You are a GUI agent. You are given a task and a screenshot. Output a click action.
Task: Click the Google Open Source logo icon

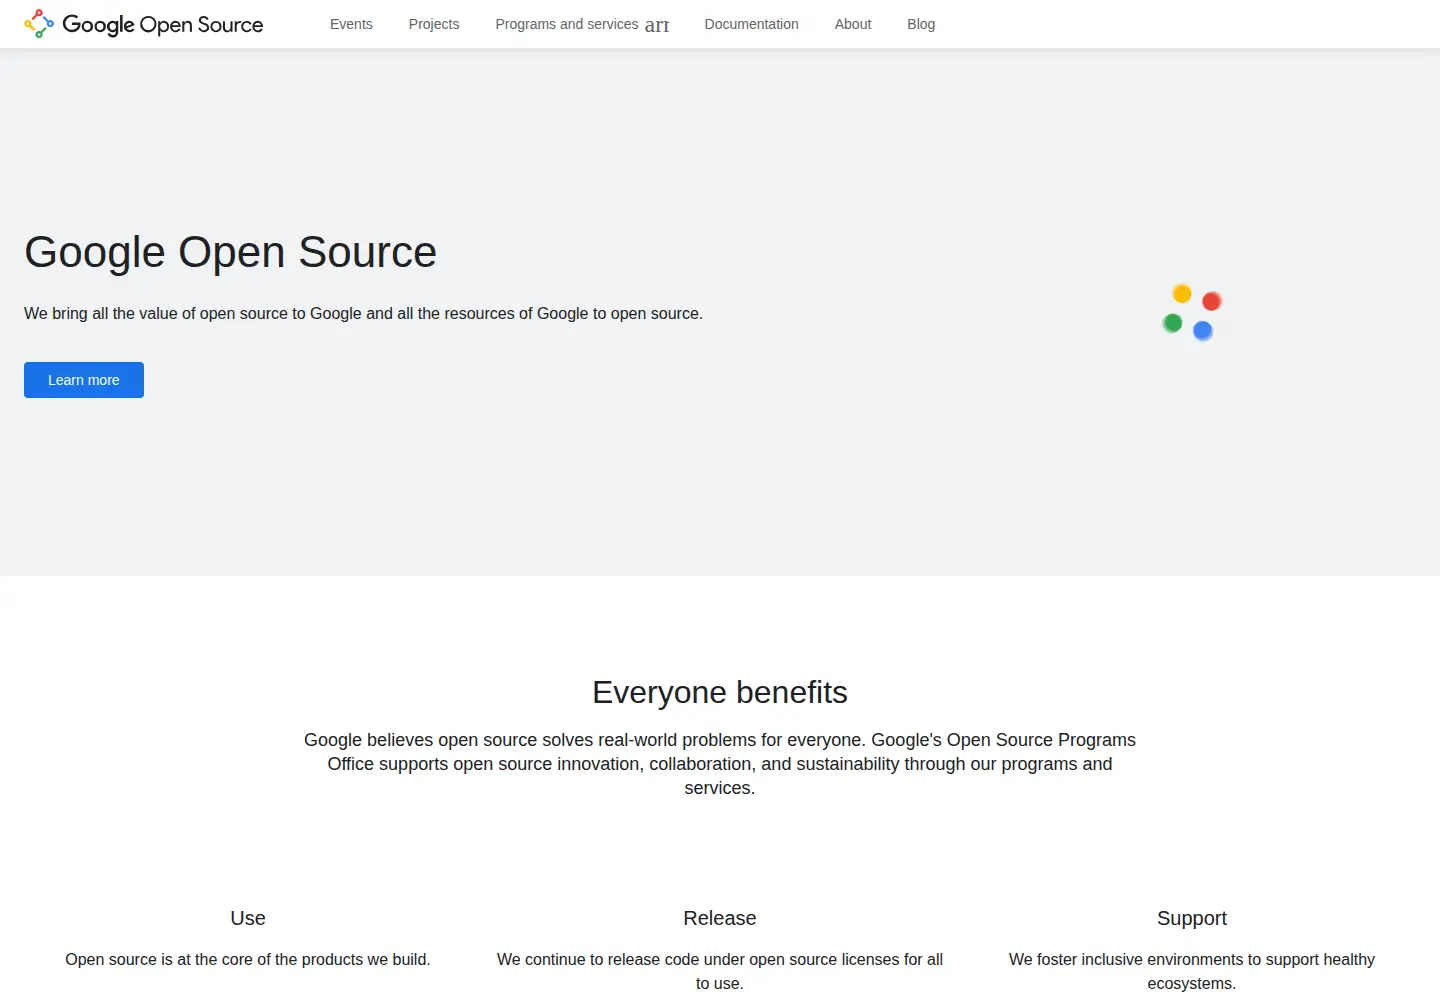[39, 24]
